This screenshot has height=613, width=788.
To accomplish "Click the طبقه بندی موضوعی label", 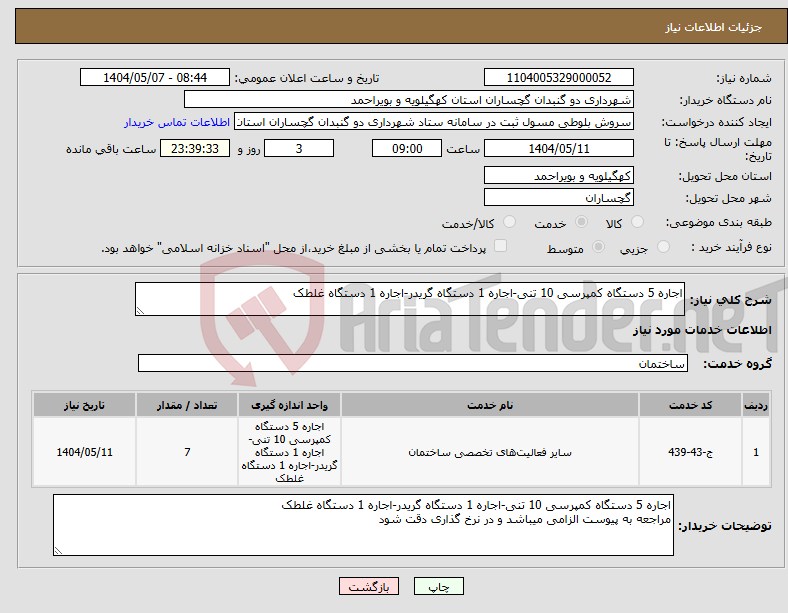I will pyautogui.click(x=719, y=222).
